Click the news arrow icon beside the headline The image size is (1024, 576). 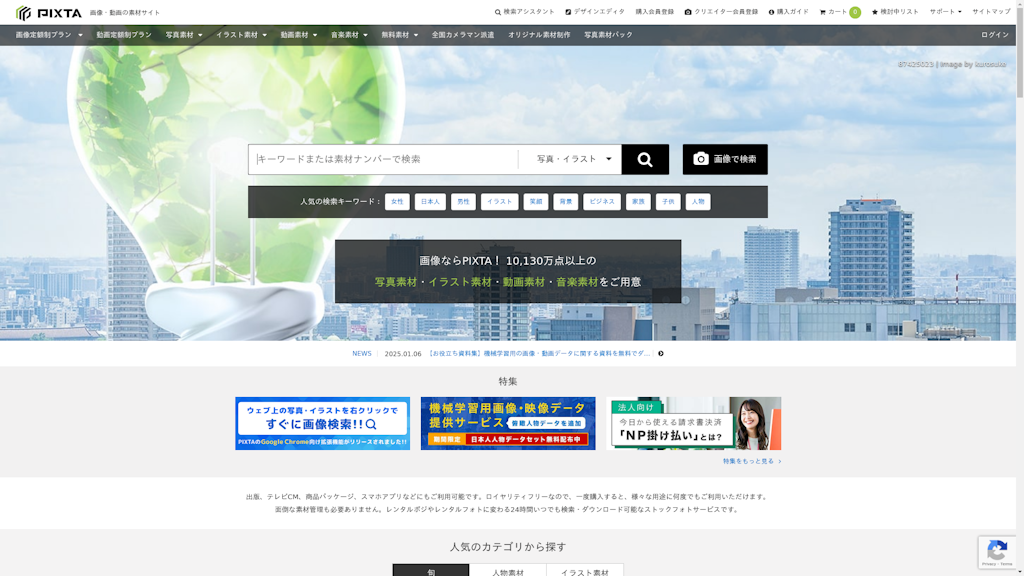coord(661,353)
